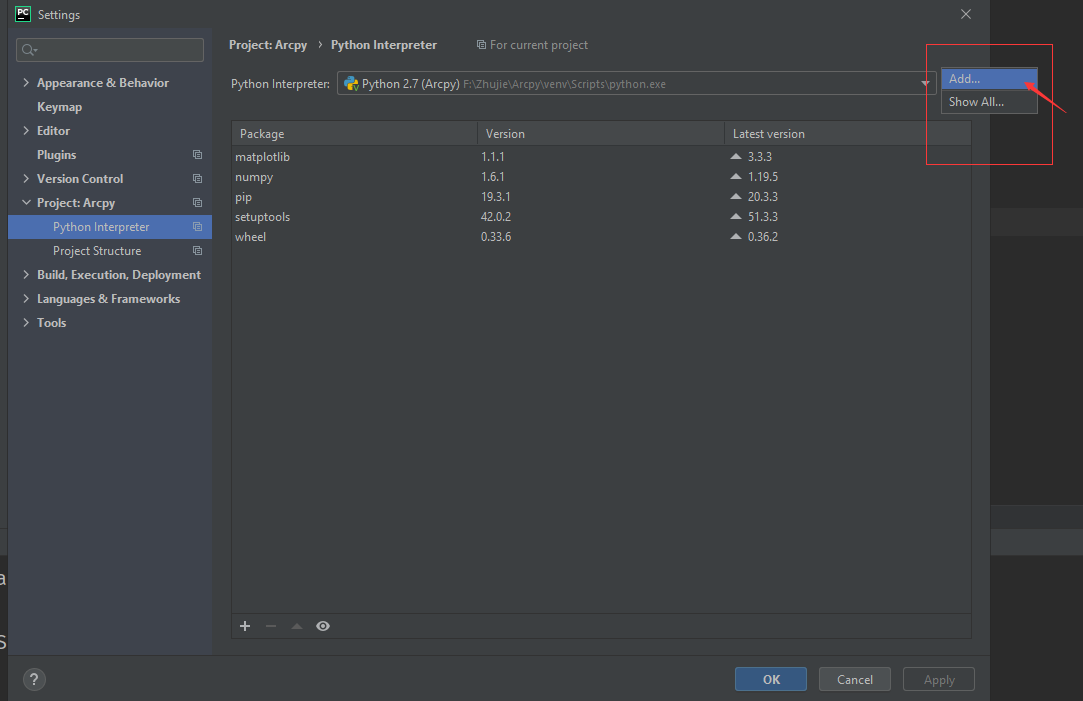Image resolution: width=1083 pixels, height=701 pixels.
Task: Collapse the Project: Arcpy section
Action: pyautogui.click(x=25, y=202)
